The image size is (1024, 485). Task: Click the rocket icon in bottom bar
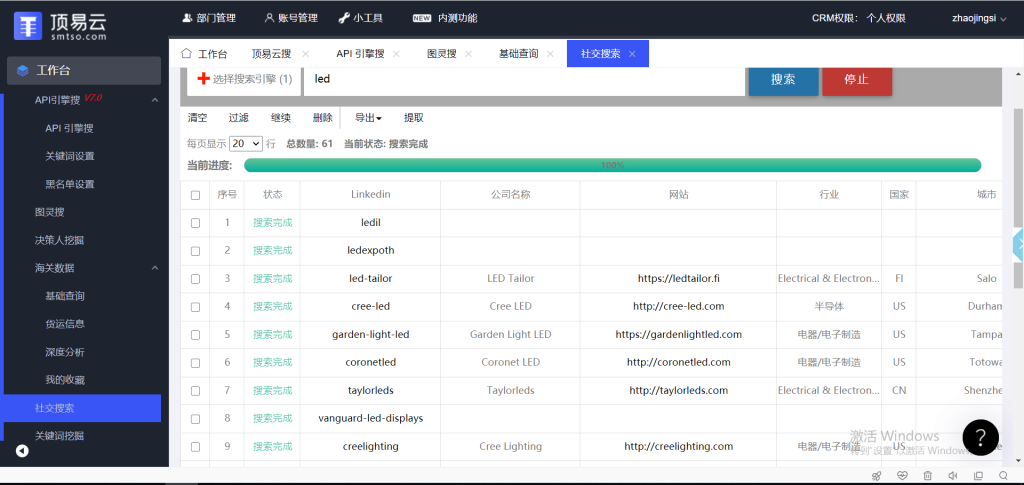click(x=877, y=475)
